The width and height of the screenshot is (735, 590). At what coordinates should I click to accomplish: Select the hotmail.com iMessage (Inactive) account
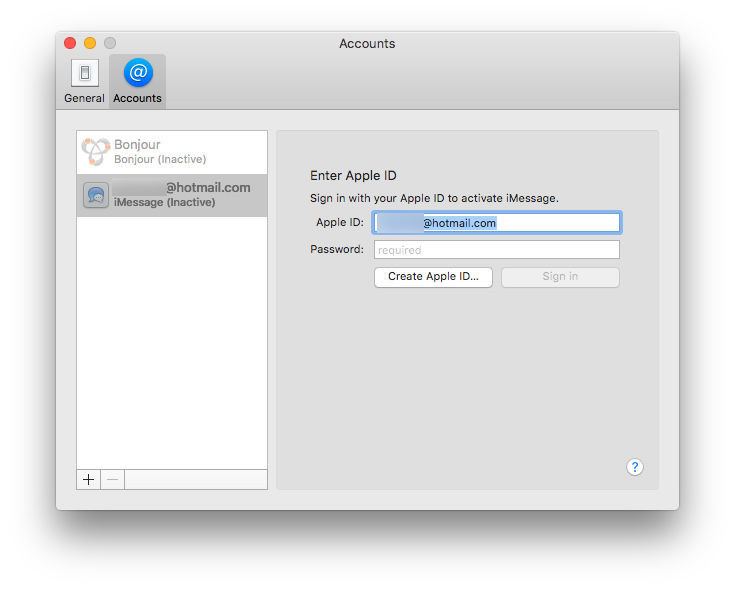180,195
